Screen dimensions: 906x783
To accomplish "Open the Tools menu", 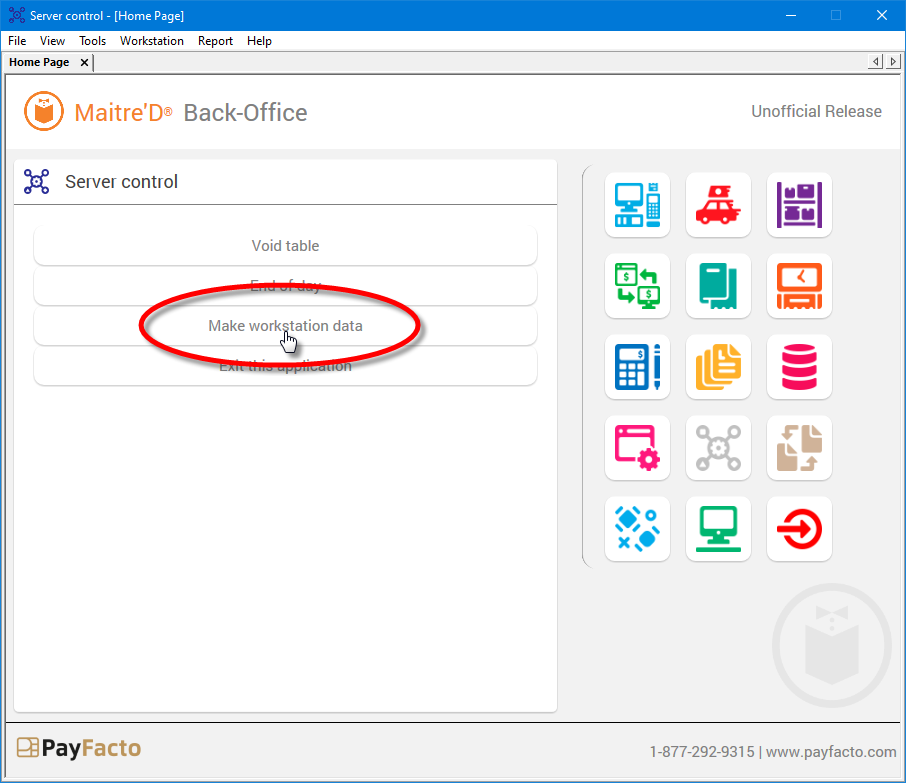I will tap(92, 41).
